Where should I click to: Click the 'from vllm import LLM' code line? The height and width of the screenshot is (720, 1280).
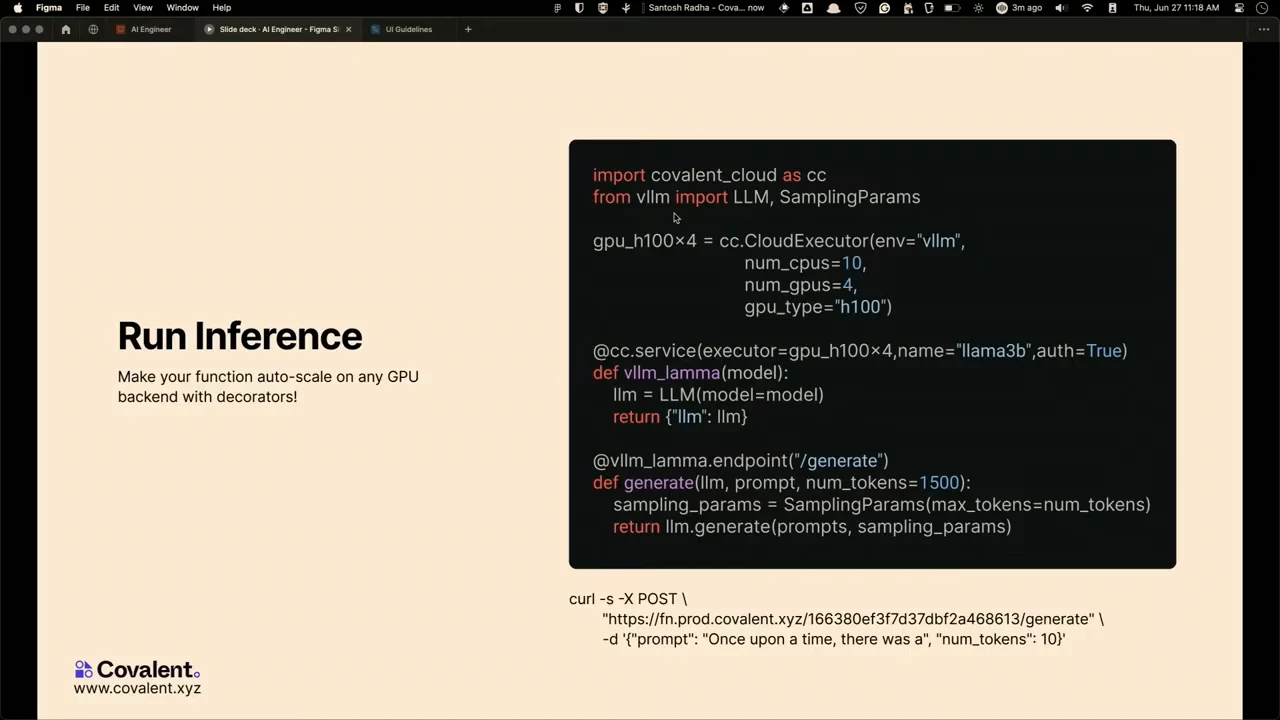756,197
